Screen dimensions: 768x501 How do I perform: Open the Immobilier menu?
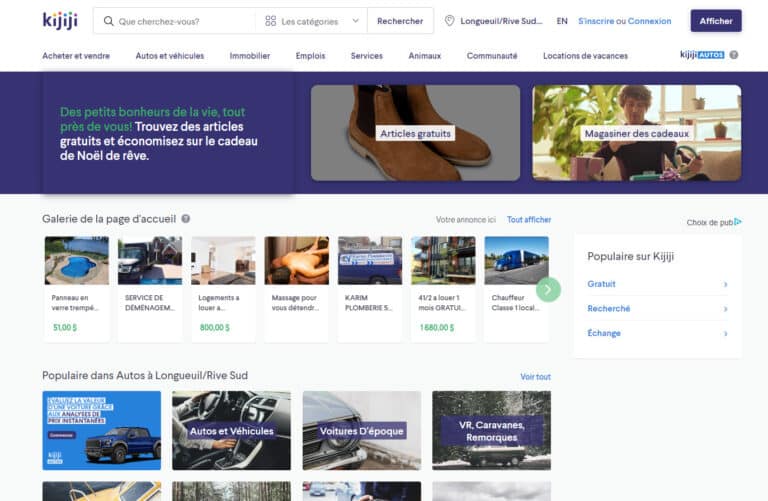[250, 56]
